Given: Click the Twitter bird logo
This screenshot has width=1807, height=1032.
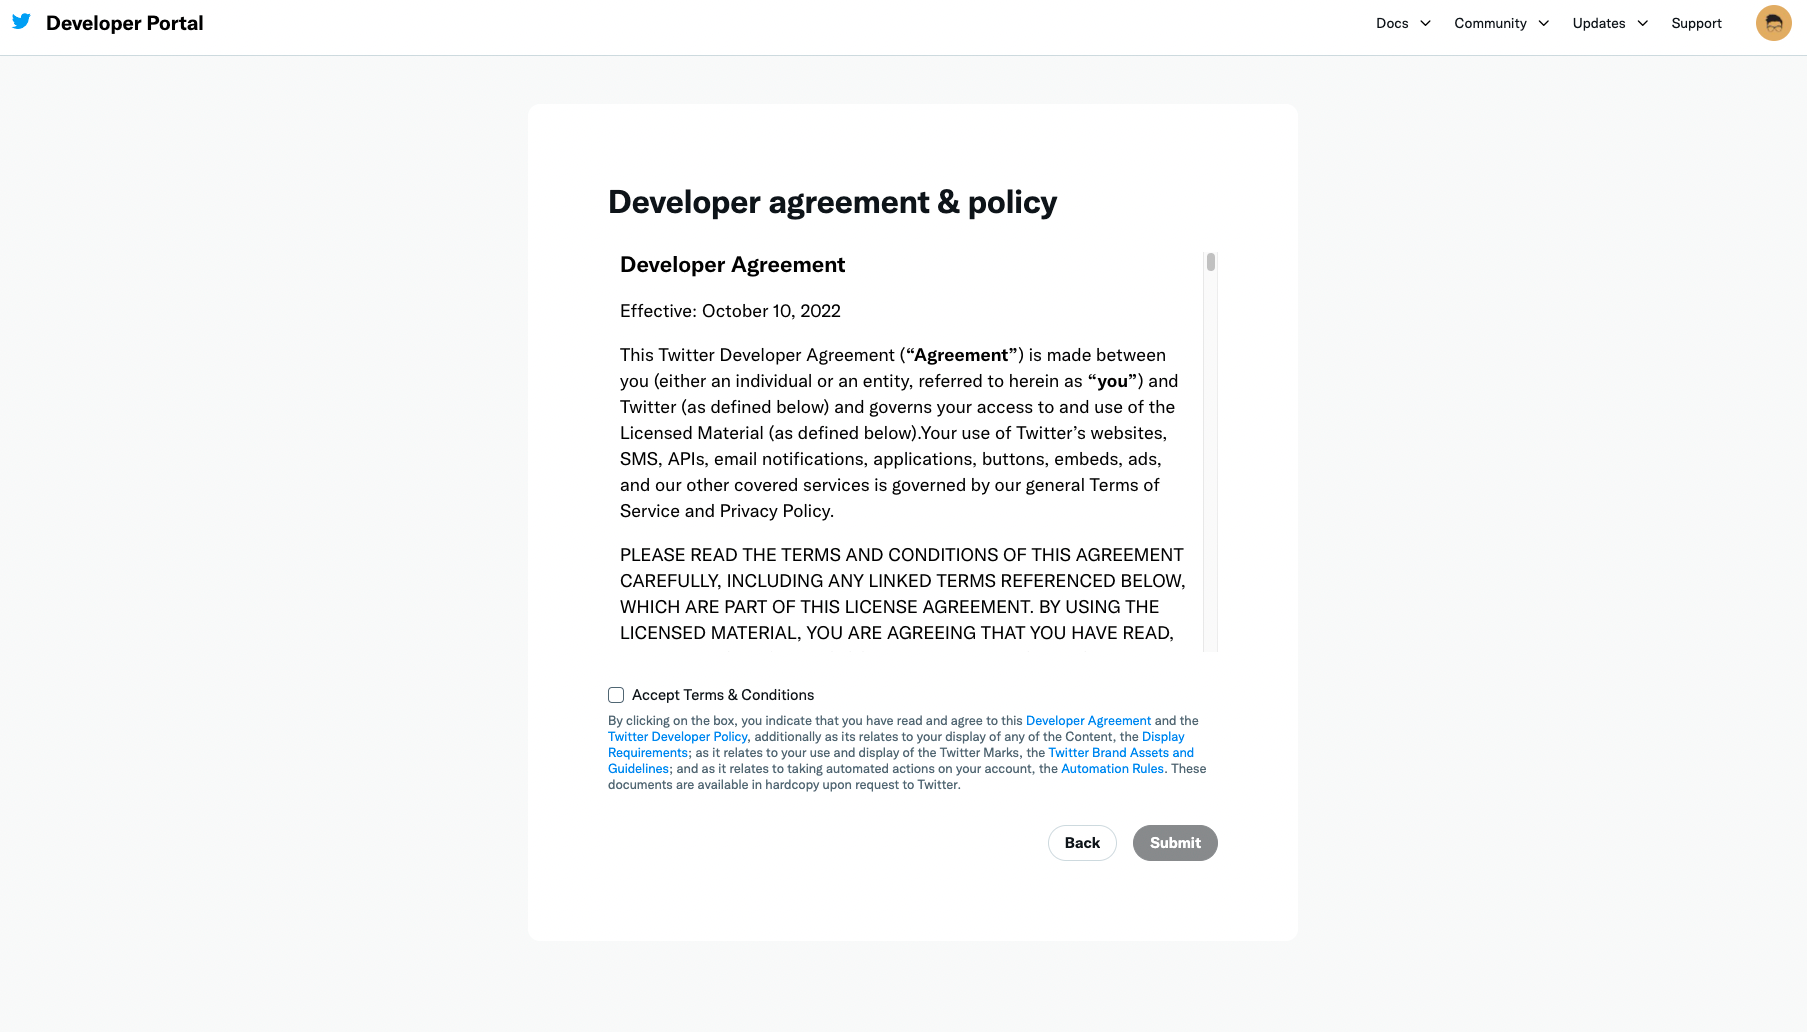Looking at the screenshot, I should click(x=21, y=22).
